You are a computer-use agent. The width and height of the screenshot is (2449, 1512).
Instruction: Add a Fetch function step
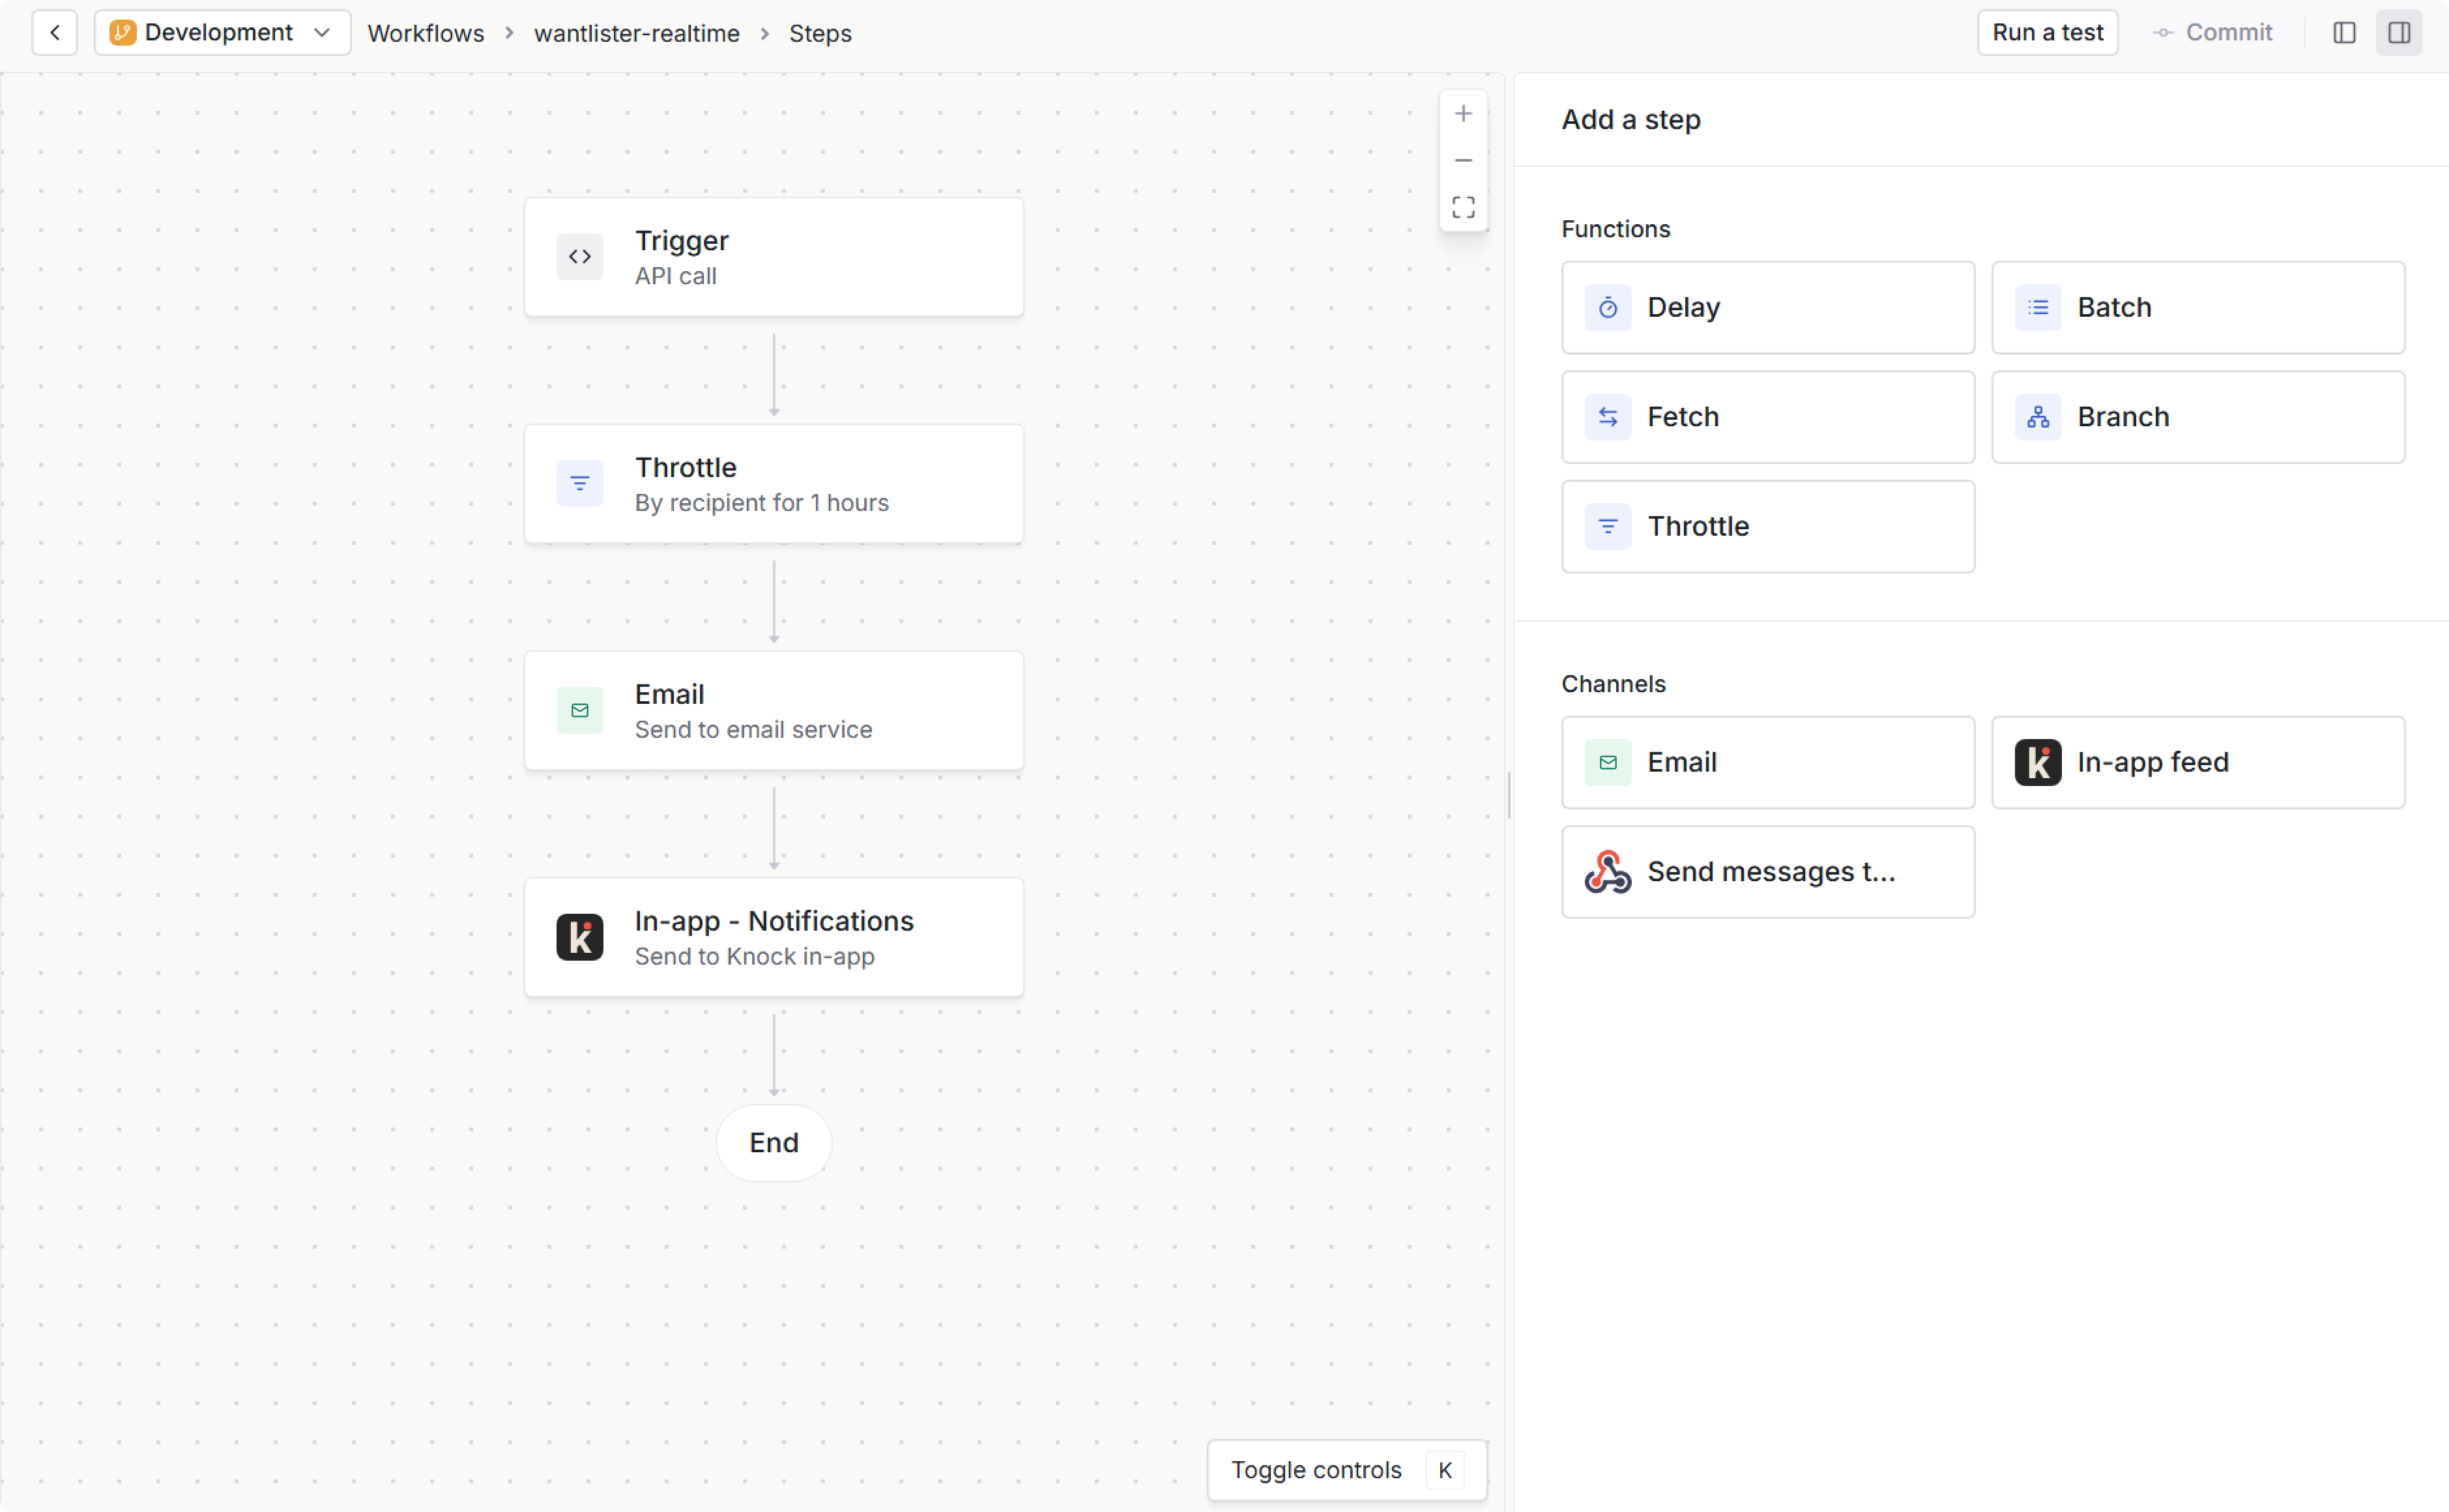pyautogui.click(x=1766, y=416)
